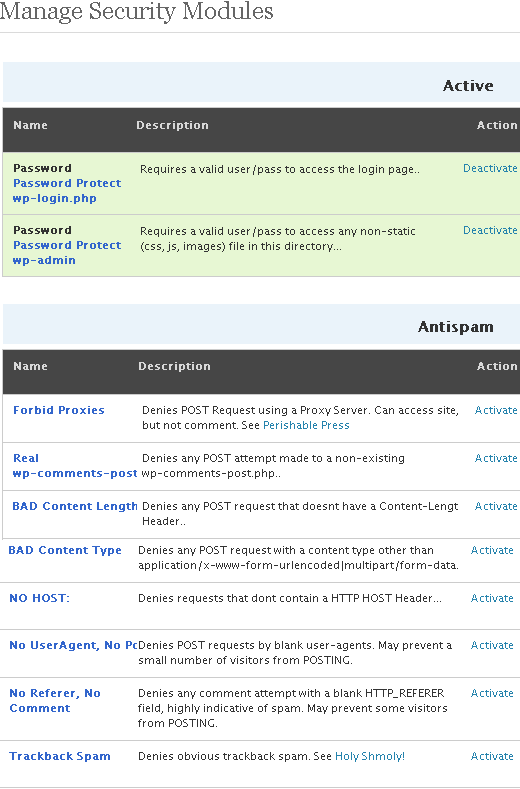Activate the No Referer, No Comment module
Image resolution: width=520 pixels, height=789 pixels.
(492, 693)
